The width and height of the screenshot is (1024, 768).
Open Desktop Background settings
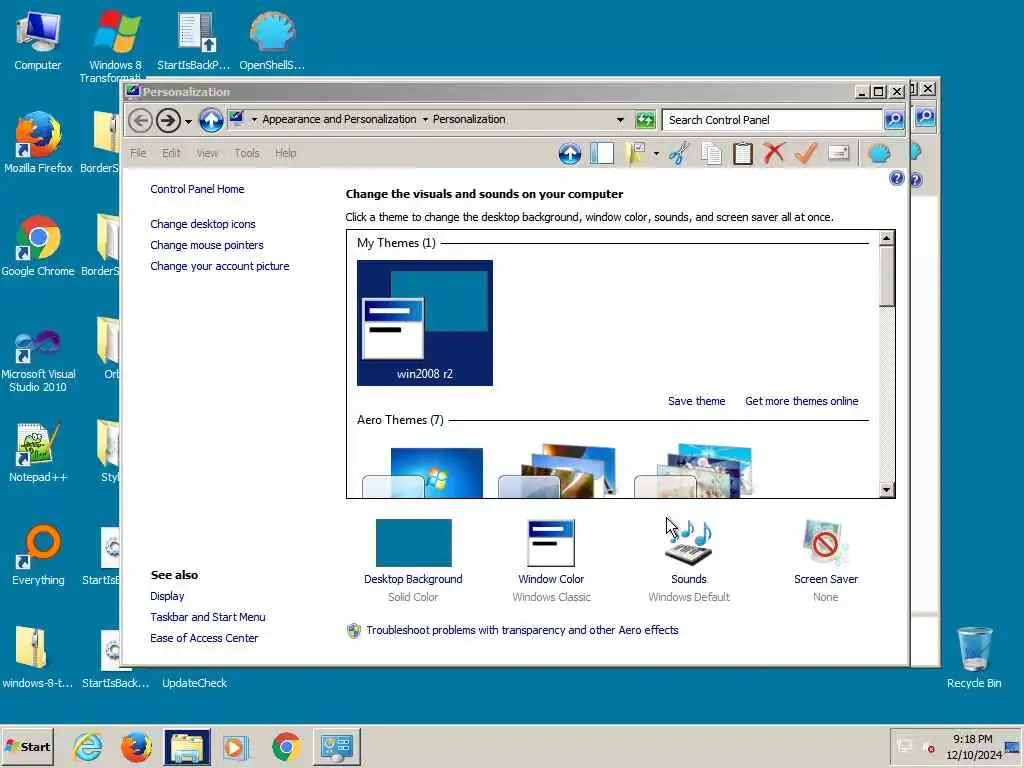413,561
